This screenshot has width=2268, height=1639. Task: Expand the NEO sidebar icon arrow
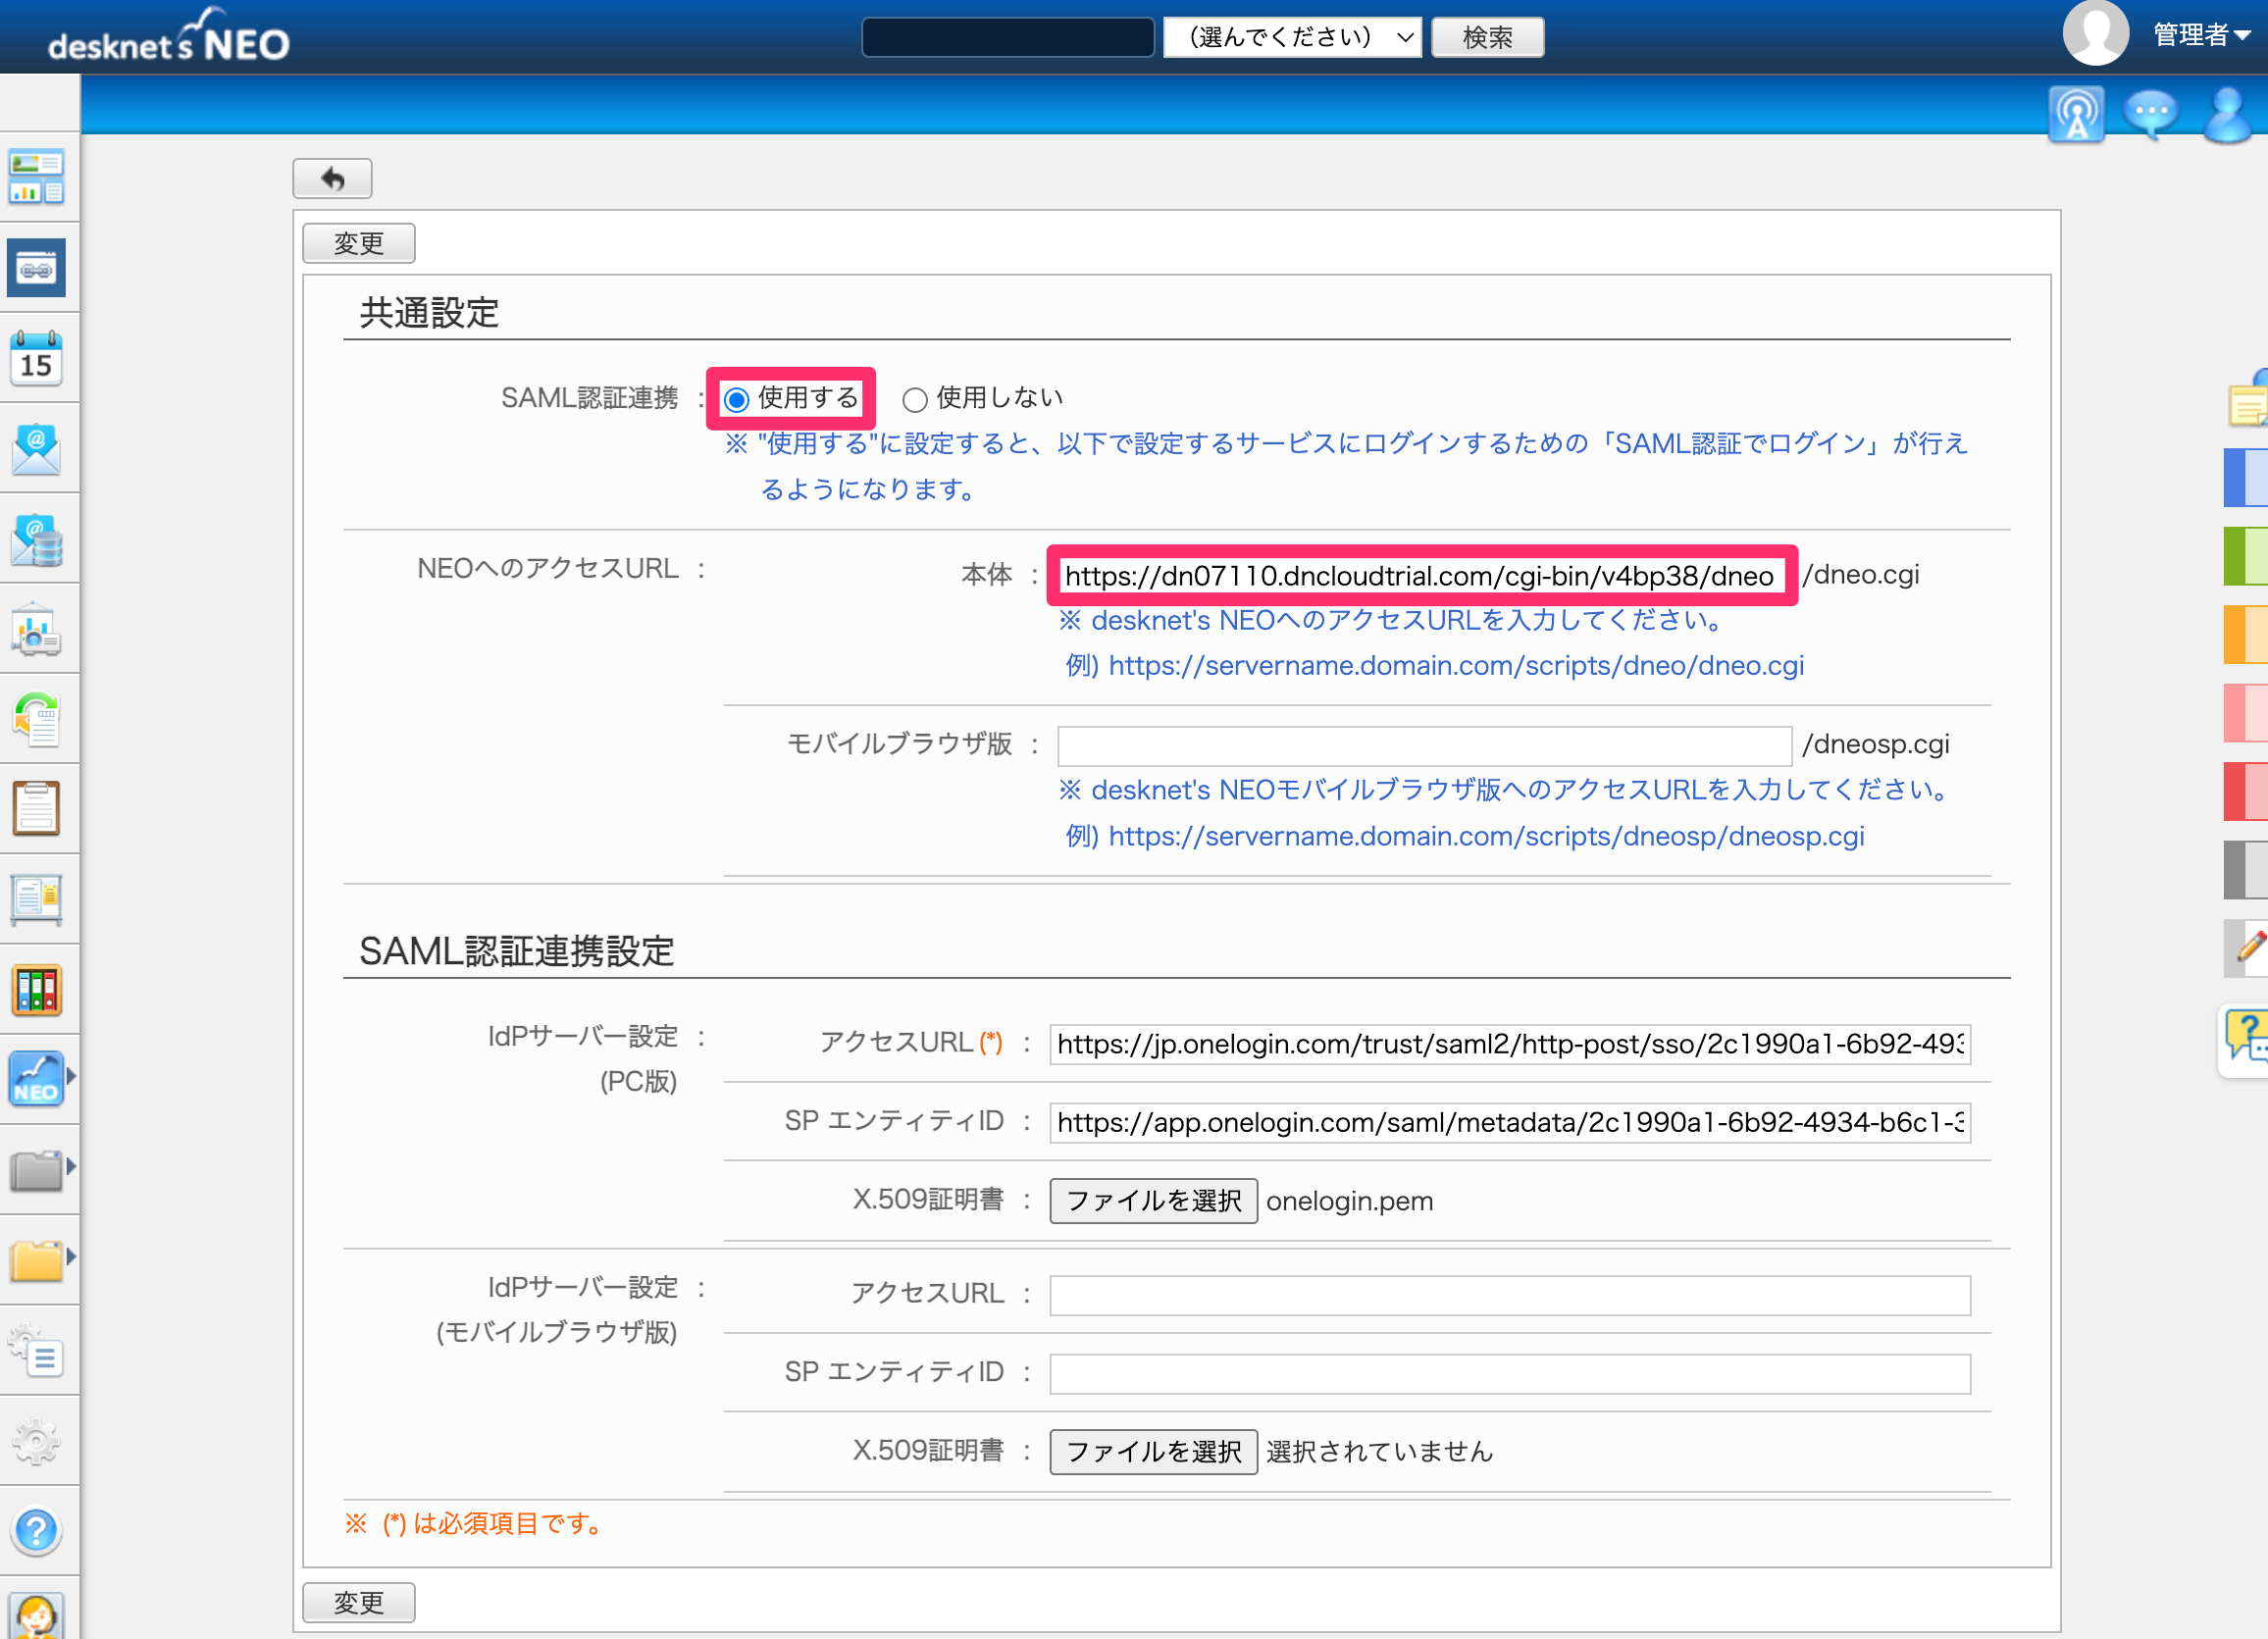(x=71, y=1076)
